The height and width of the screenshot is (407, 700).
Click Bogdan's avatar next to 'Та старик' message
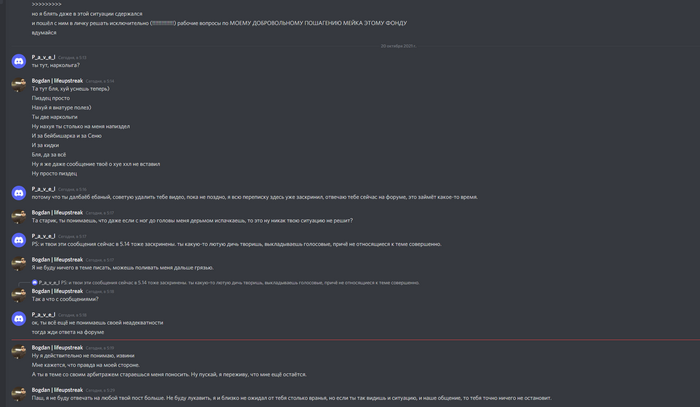tap(19, 216)
